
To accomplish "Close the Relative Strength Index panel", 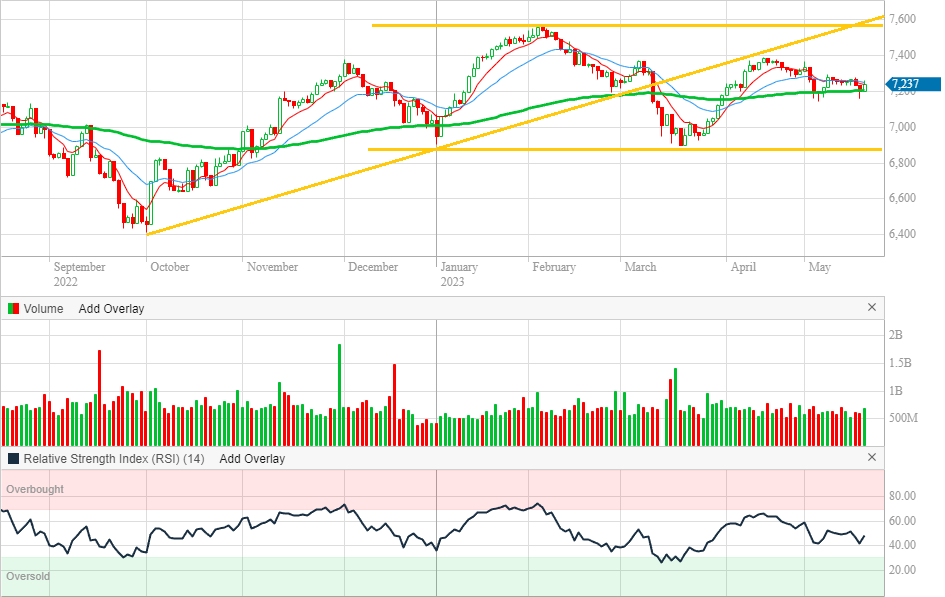I will [871, 458].
